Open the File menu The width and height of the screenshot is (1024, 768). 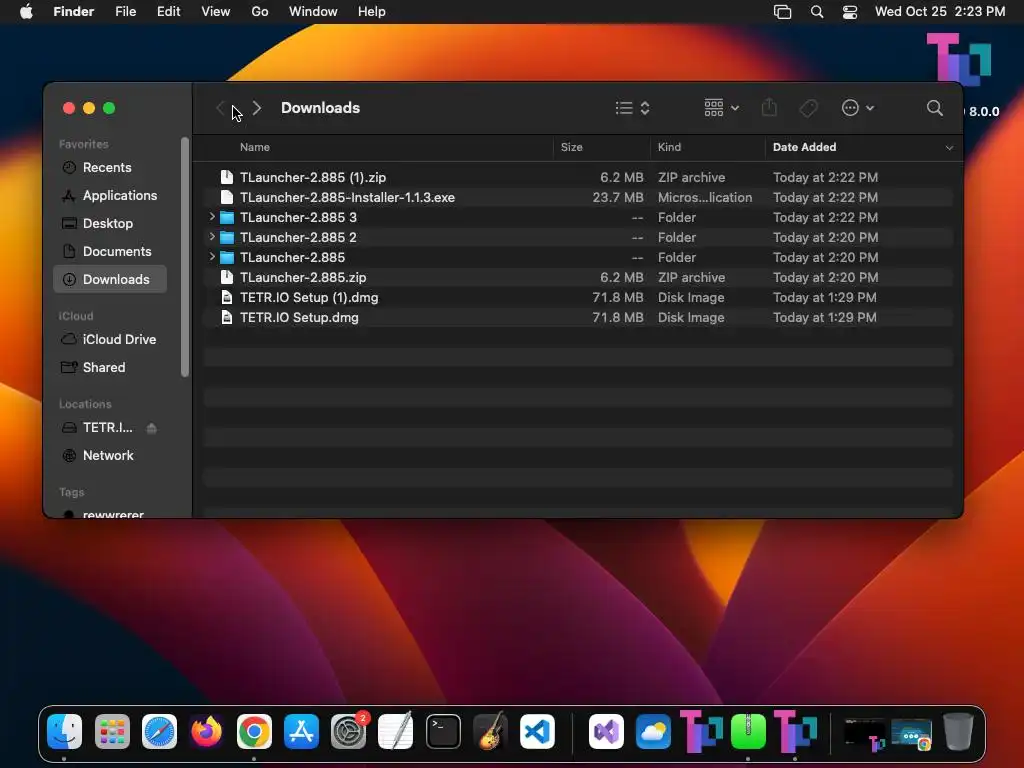[x=125, y=12]
